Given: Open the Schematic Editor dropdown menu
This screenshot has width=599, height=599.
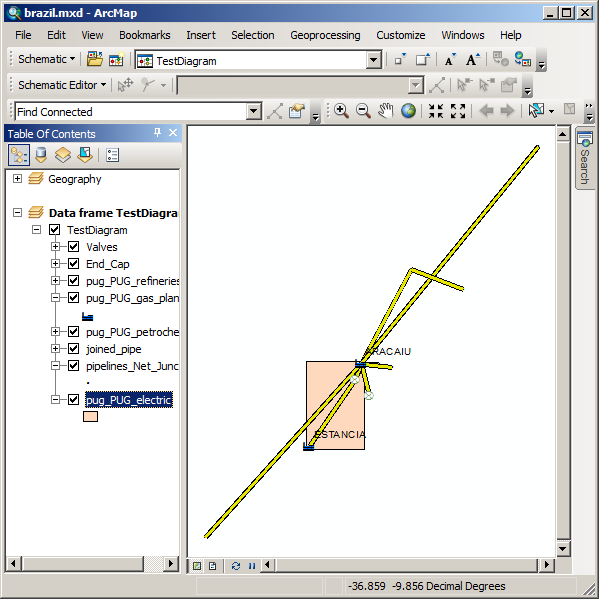Looking at the screenshot, I should click(62, 85).
